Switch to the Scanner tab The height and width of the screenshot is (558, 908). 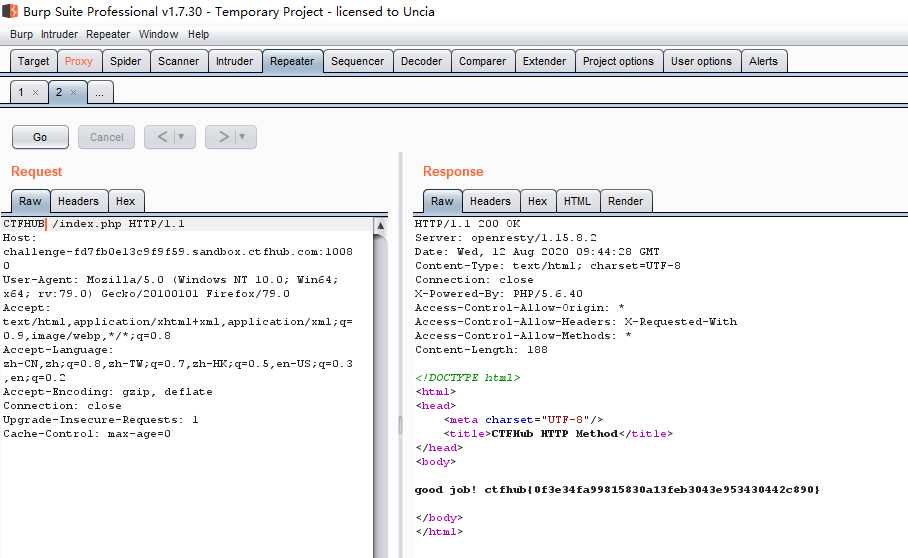pyautogui.click(x=178, y=61)
